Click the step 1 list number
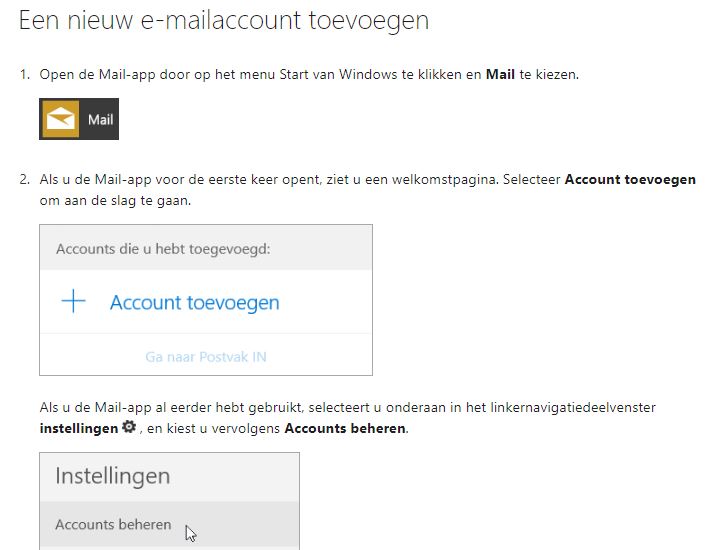Viewport: 715px width, 550px height. [x=25, y=74]
